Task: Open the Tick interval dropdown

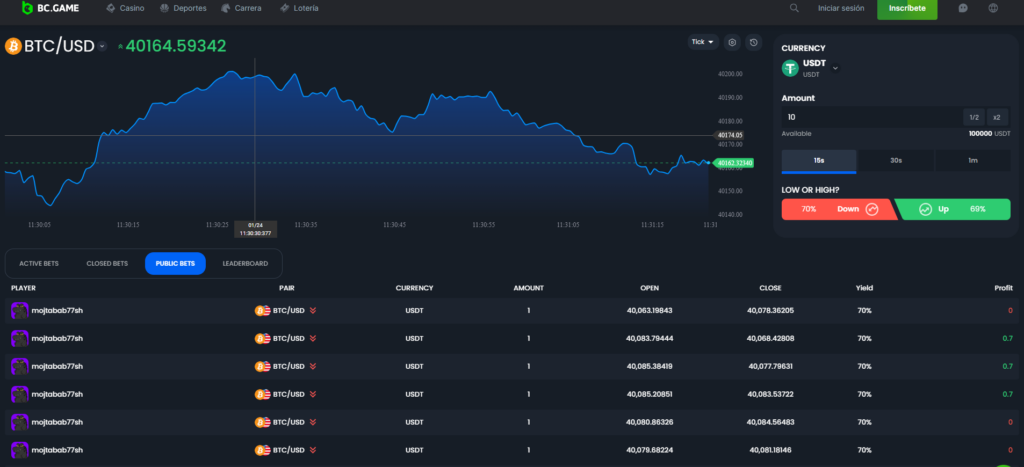Action: pos(703,42)
